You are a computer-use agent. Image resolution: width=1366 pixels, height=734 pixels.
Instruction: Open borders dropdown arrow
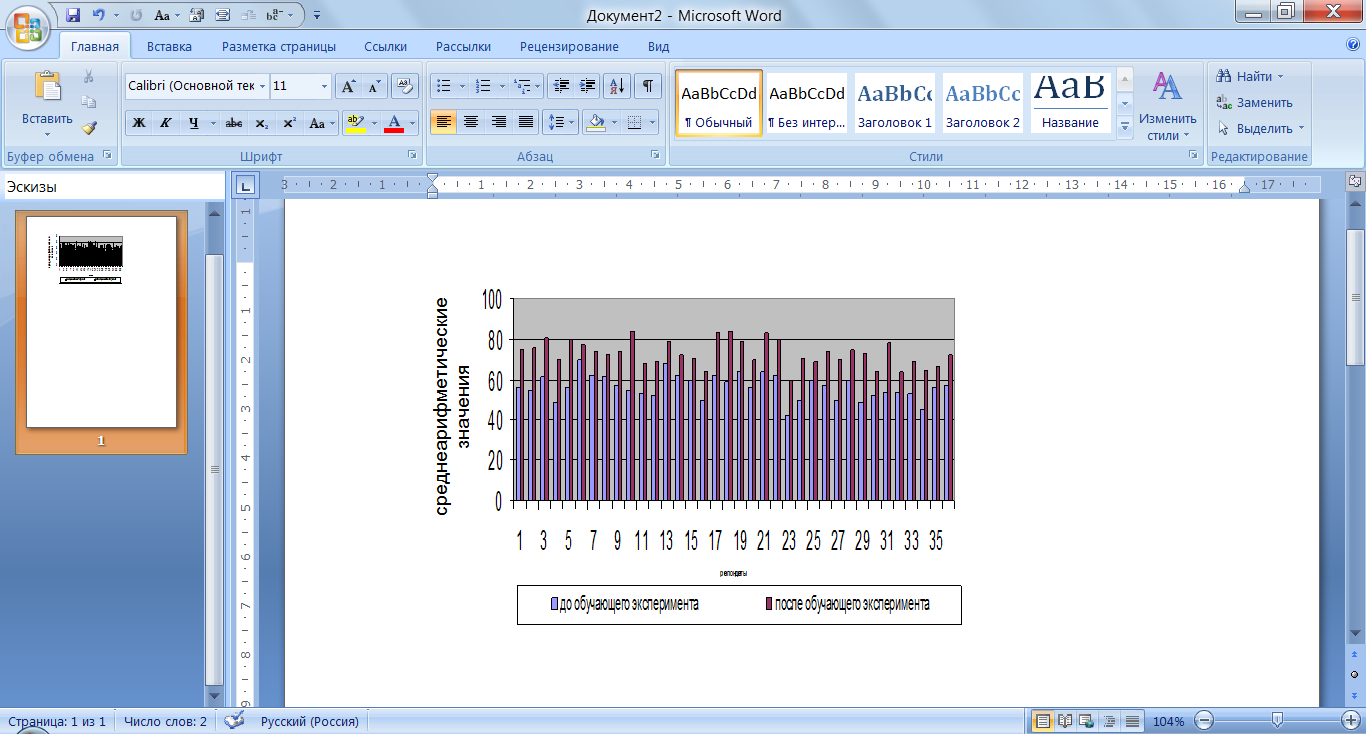pyautogui.click(x=652, y=123)
